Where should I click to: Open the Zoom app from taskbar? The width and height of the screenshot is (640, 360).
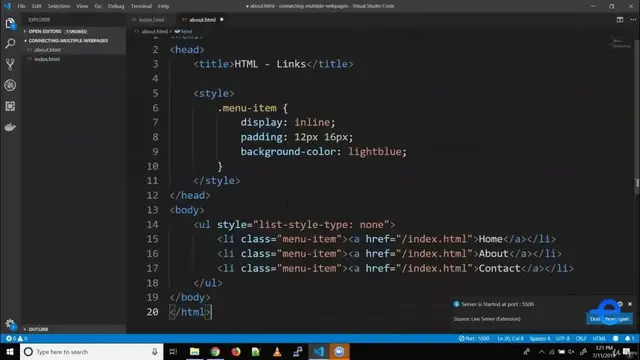click(339, 351)
